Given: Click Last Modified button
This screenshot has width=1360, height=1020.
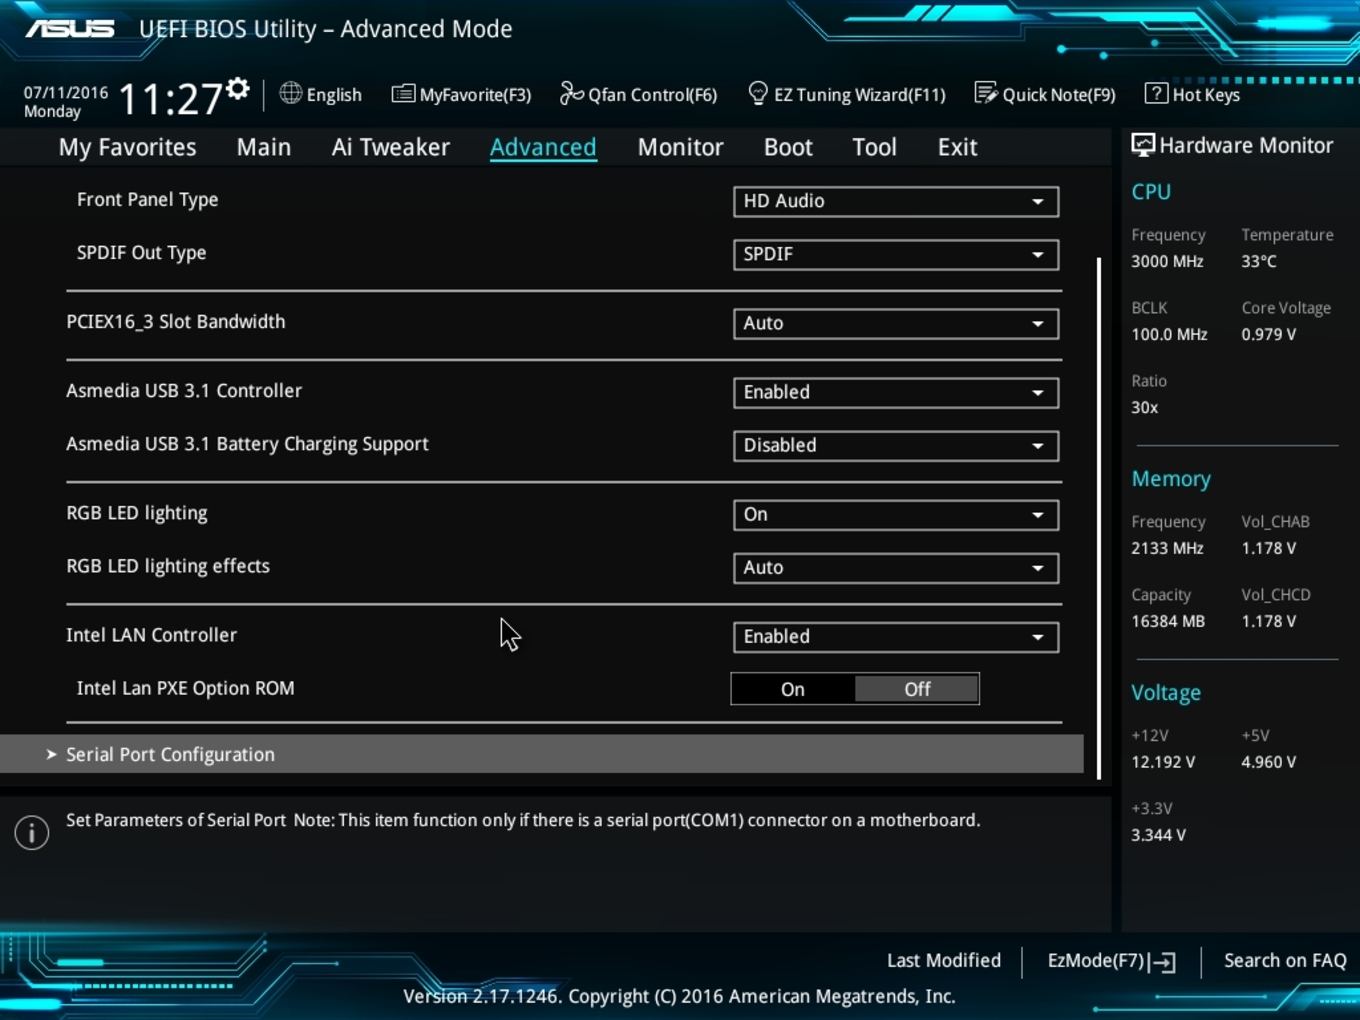Looking at the screenshot, I should [943, 960].
